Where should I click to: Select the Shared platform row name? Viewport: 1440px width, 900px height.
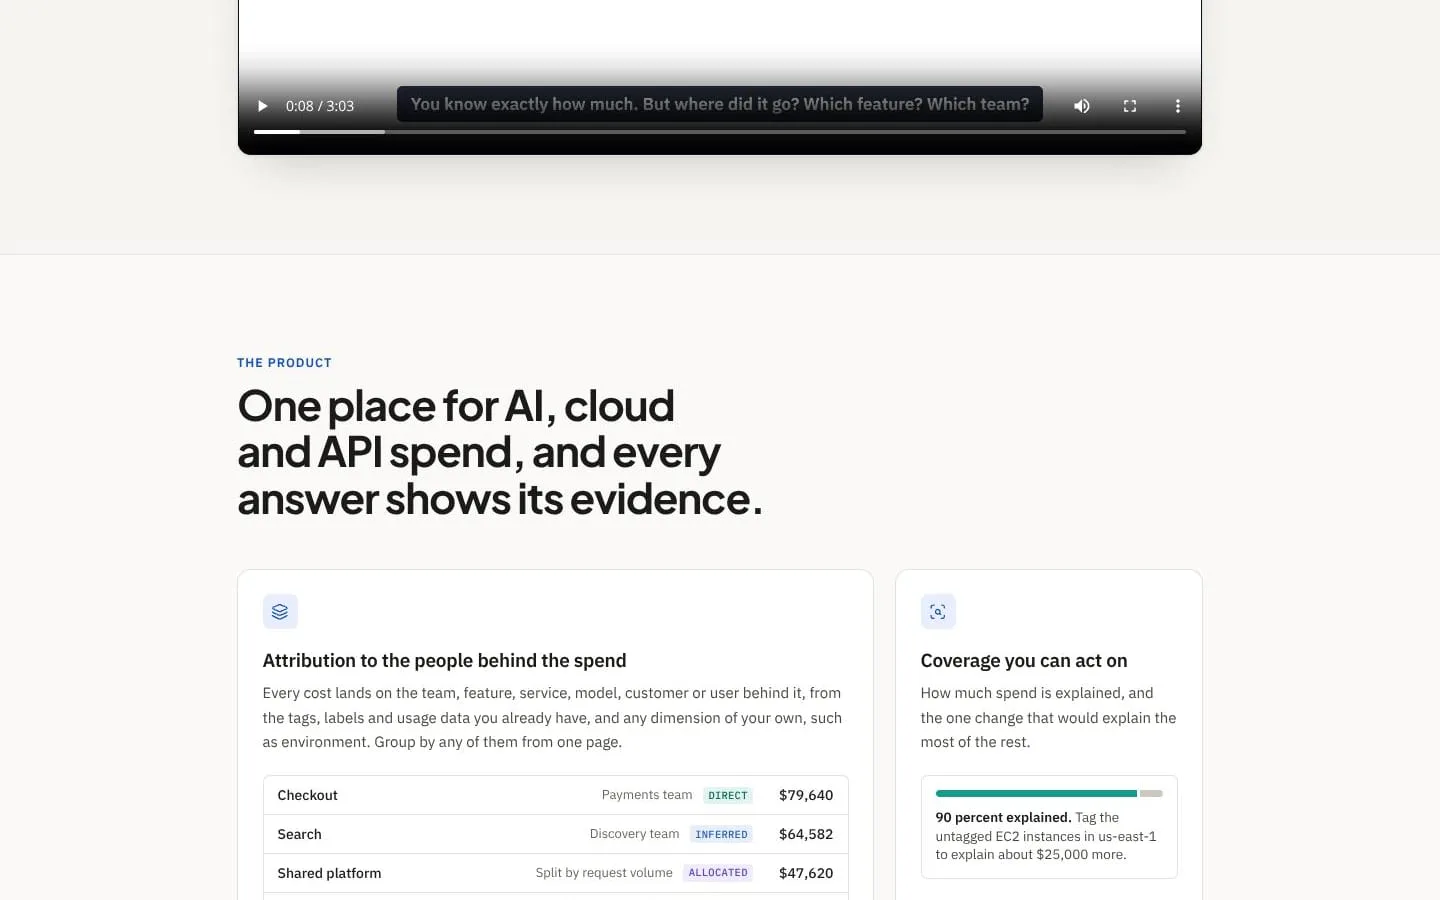coord(329,873)
